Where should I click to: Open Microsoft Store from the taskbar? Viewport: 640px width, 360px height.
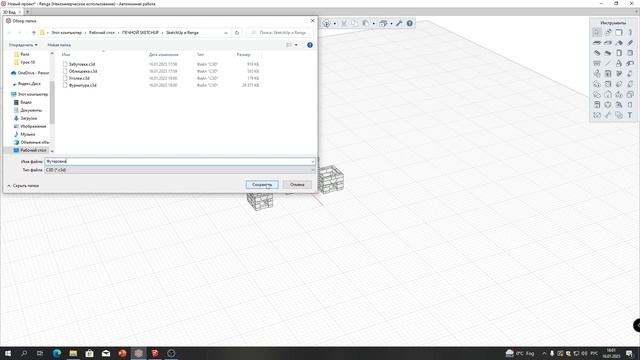[89, 353]
